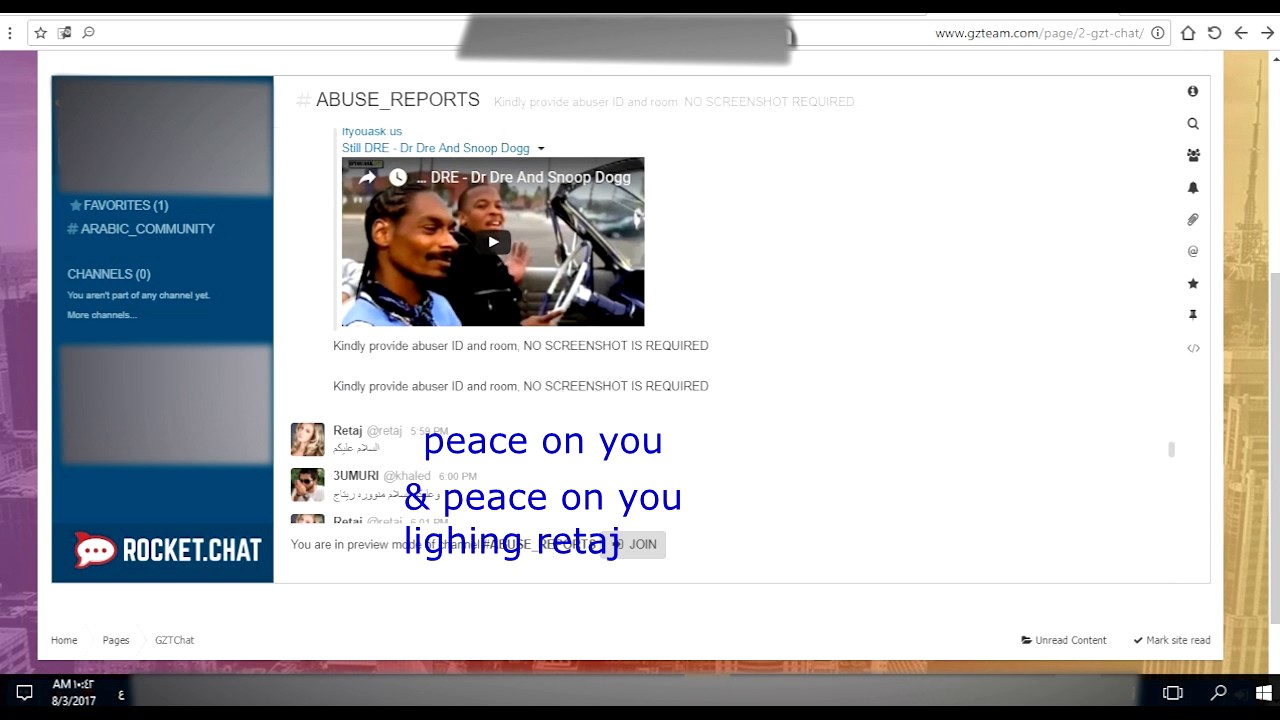The width and height of the screenshot is (1280, 720).
Task: Click Mark site read
Action: 1172,640
